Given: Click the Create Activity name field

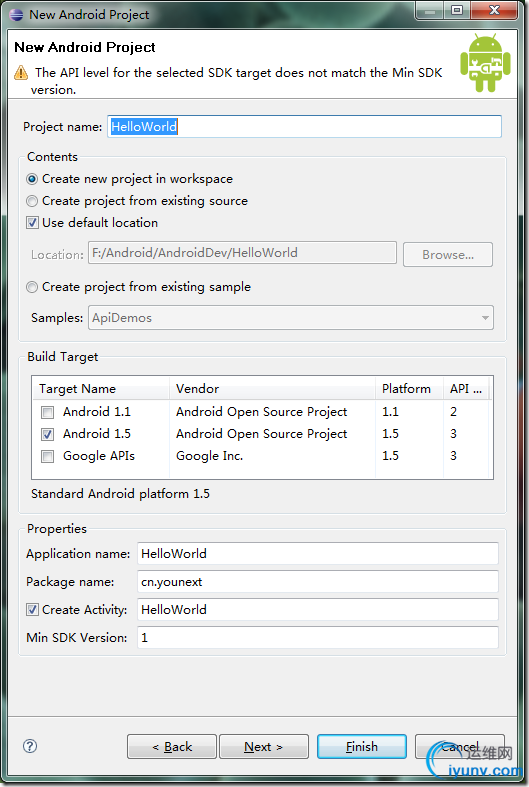Looking at the screenshot, I should pos(318,610).
